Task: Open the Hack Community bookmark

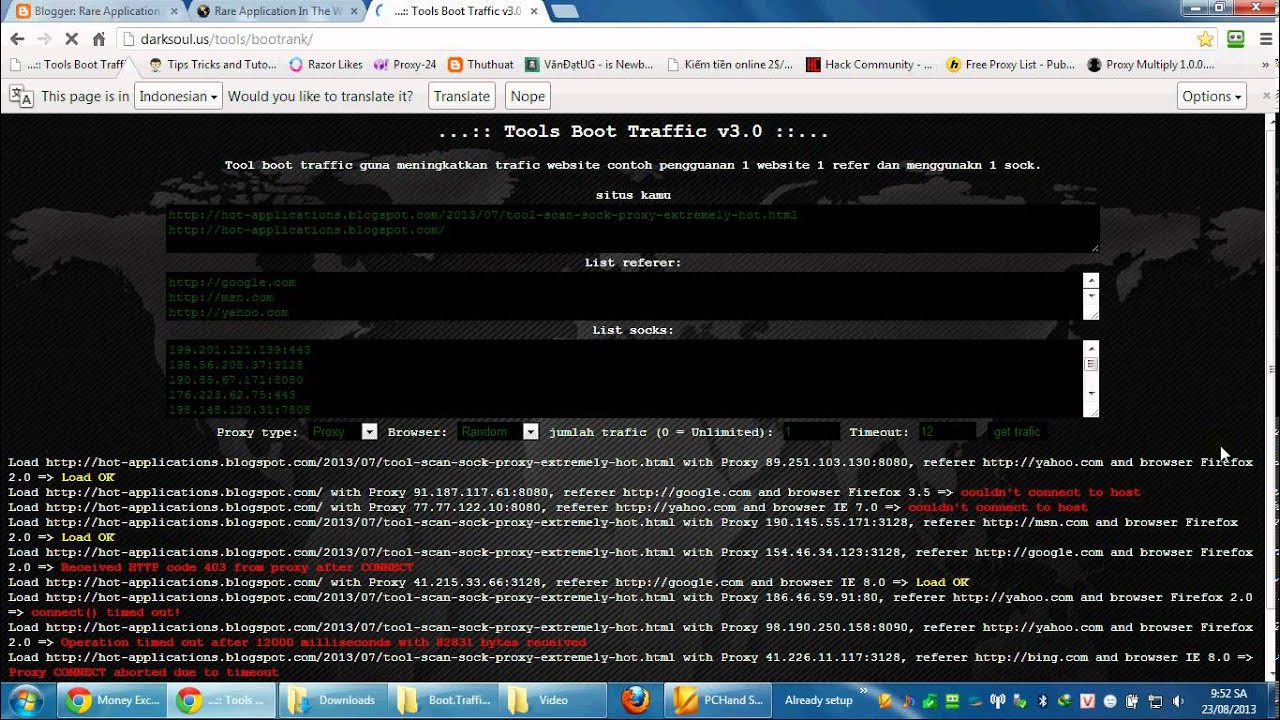Action: point(869,64)
